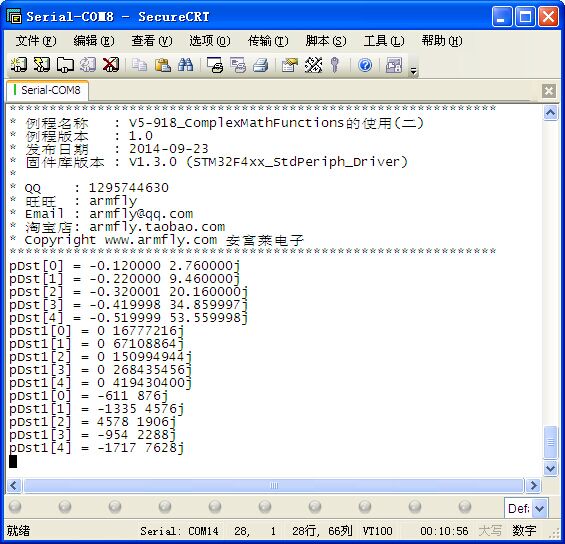Screen dimensions: 565x544
Task: Click the horizontal scrollbar left arrow
Action: (x=14, y=485)
